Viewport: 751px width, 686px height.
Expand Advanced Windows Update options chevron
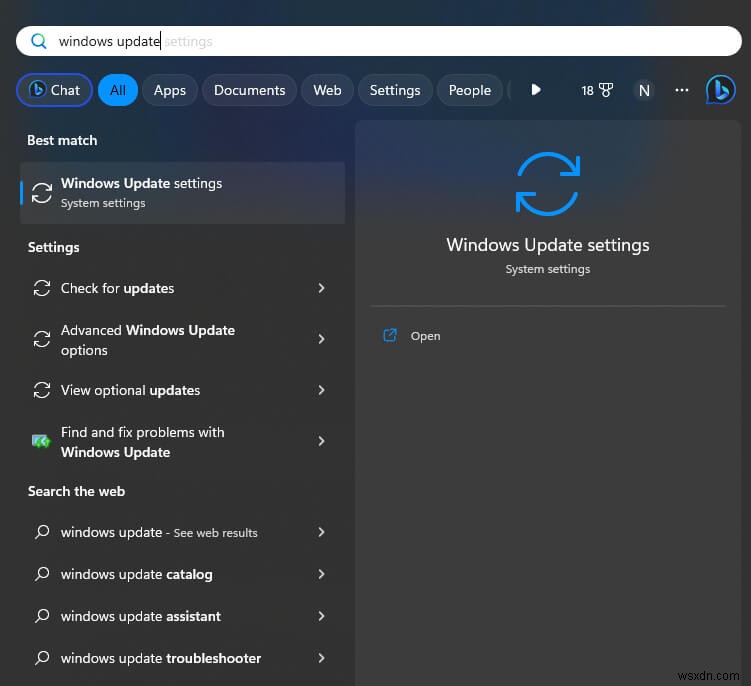click(321, 339)
